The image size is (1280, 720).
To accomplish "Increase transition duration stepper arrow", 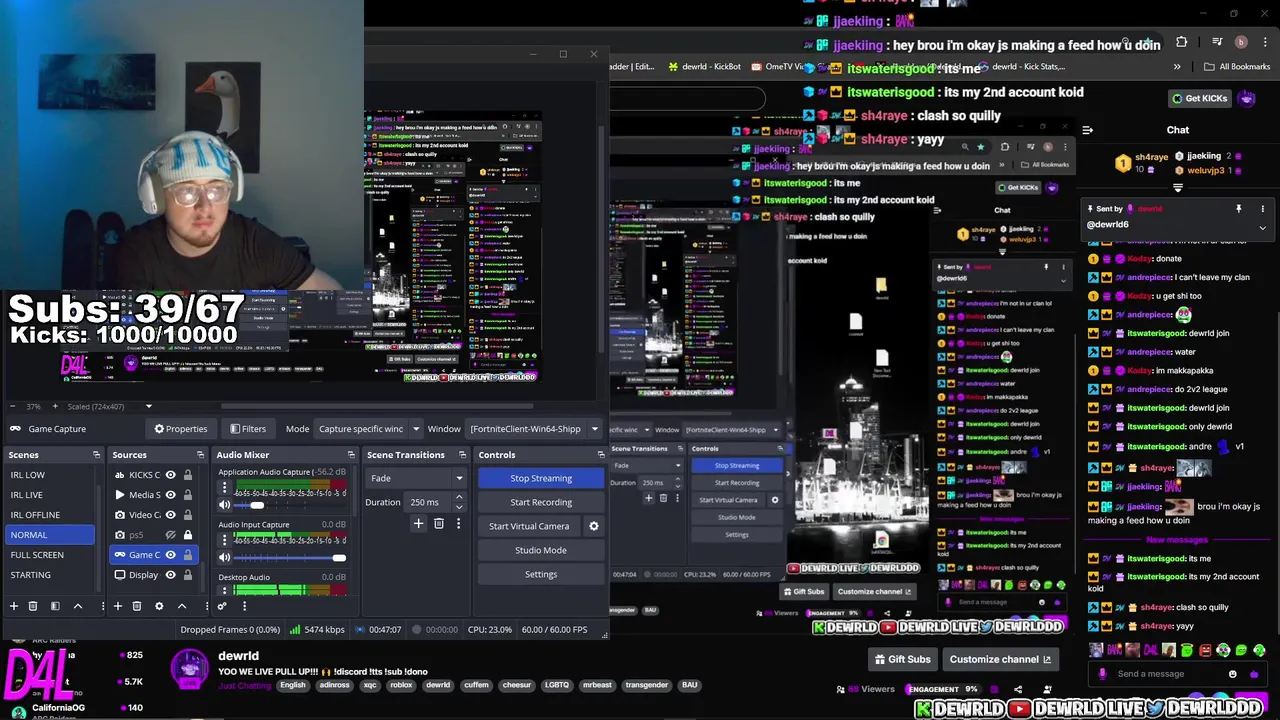I will pyautogui.click(x=459, y=498).
